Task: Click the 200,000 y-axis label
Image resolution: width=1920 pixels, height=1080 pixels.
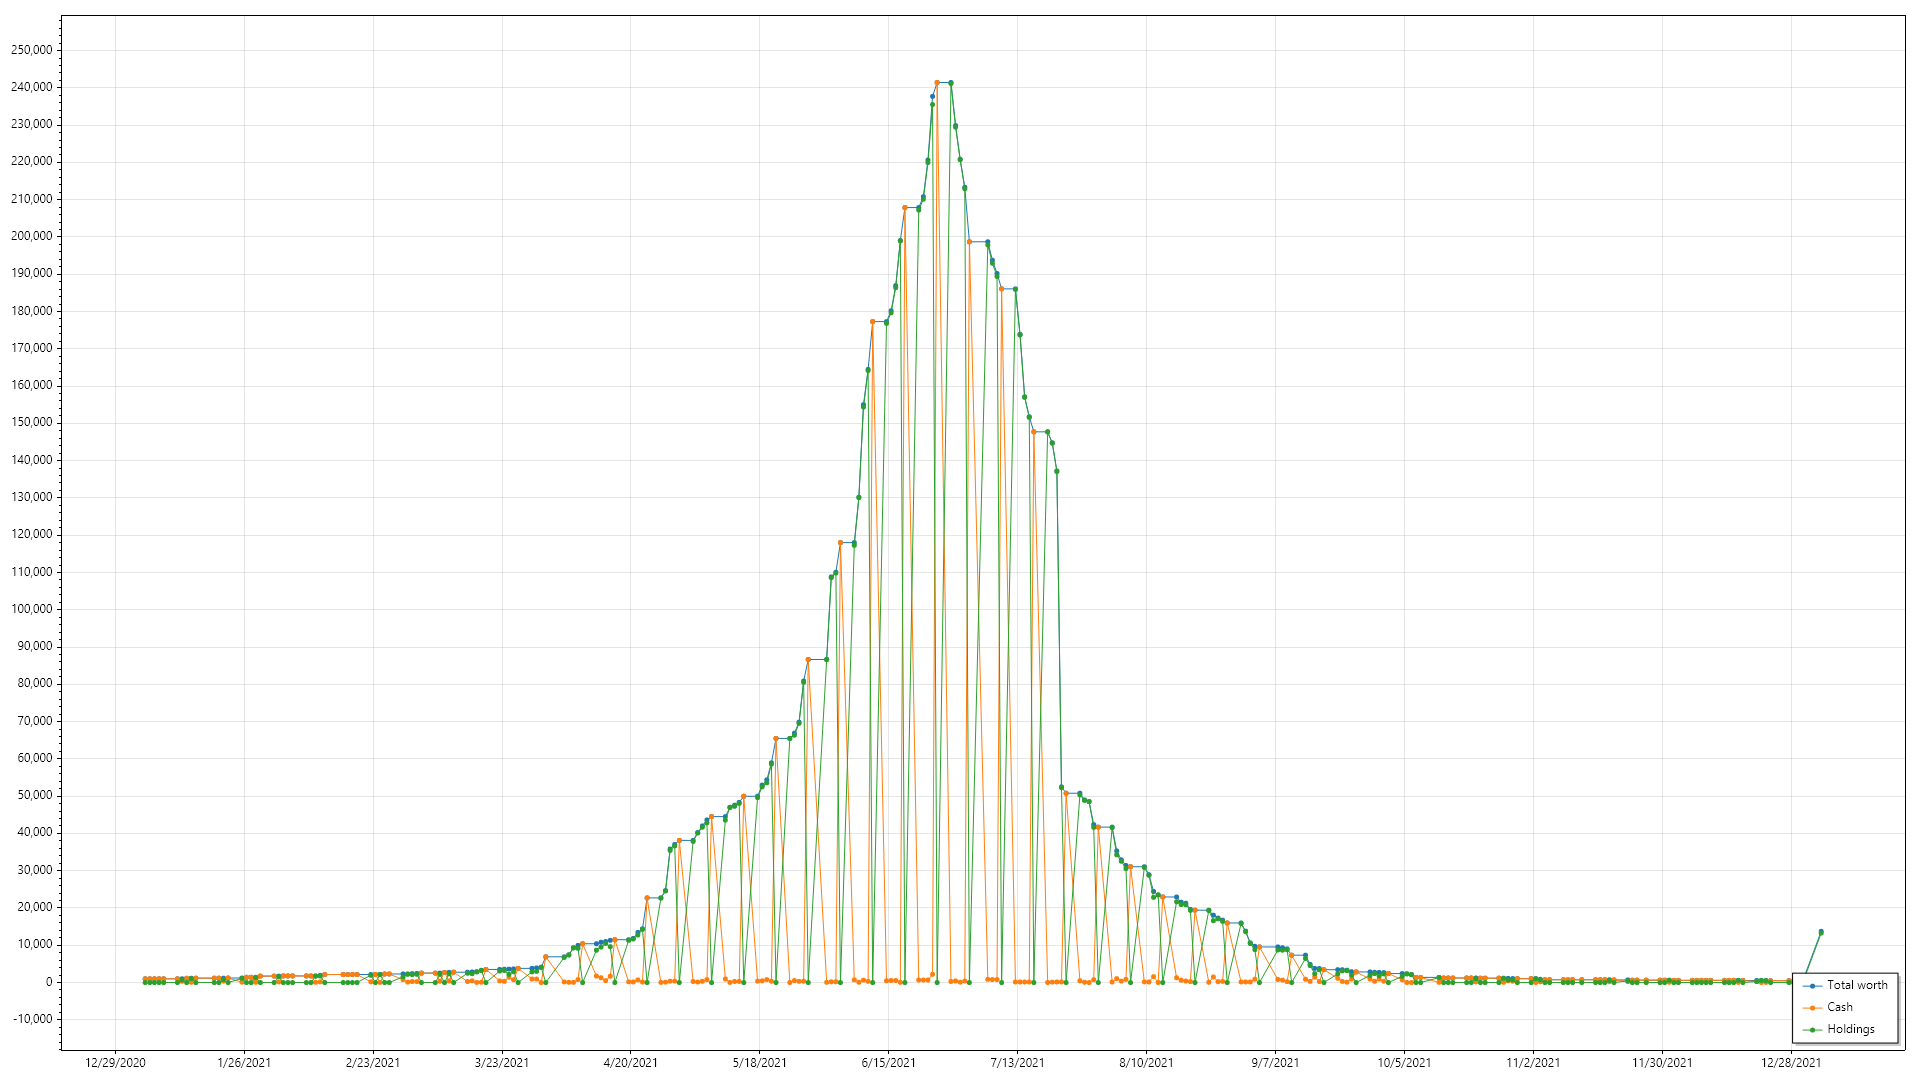Action: pos(32,236)
